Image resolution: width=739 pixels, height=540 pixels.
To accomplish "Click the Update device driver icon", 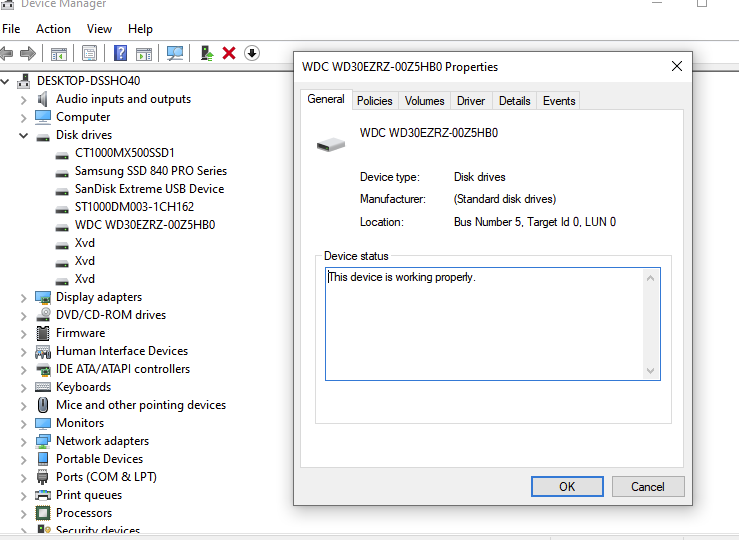I will tap(207, 53).
